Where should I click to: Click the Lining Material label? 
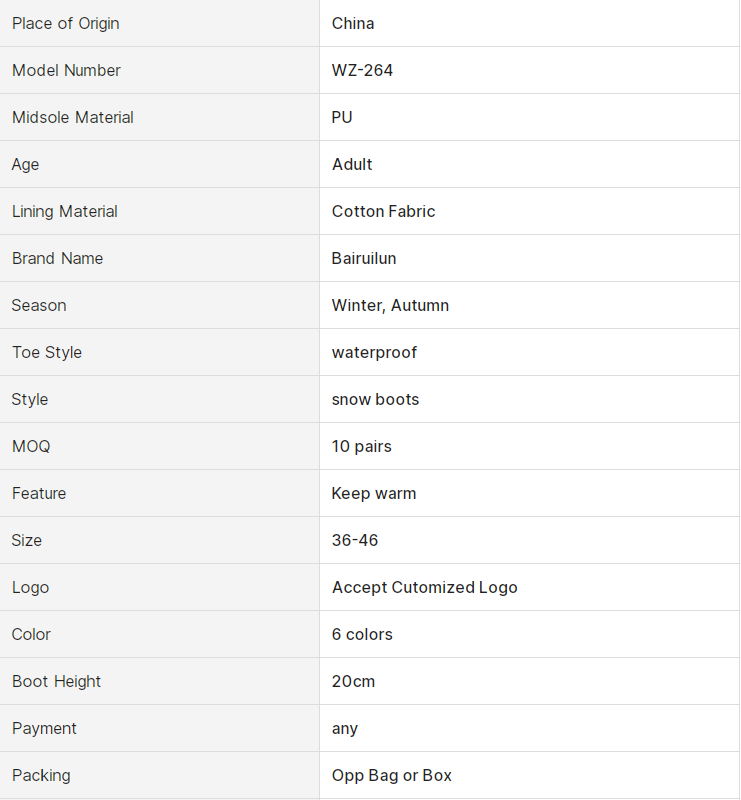(x=65, y=211)
